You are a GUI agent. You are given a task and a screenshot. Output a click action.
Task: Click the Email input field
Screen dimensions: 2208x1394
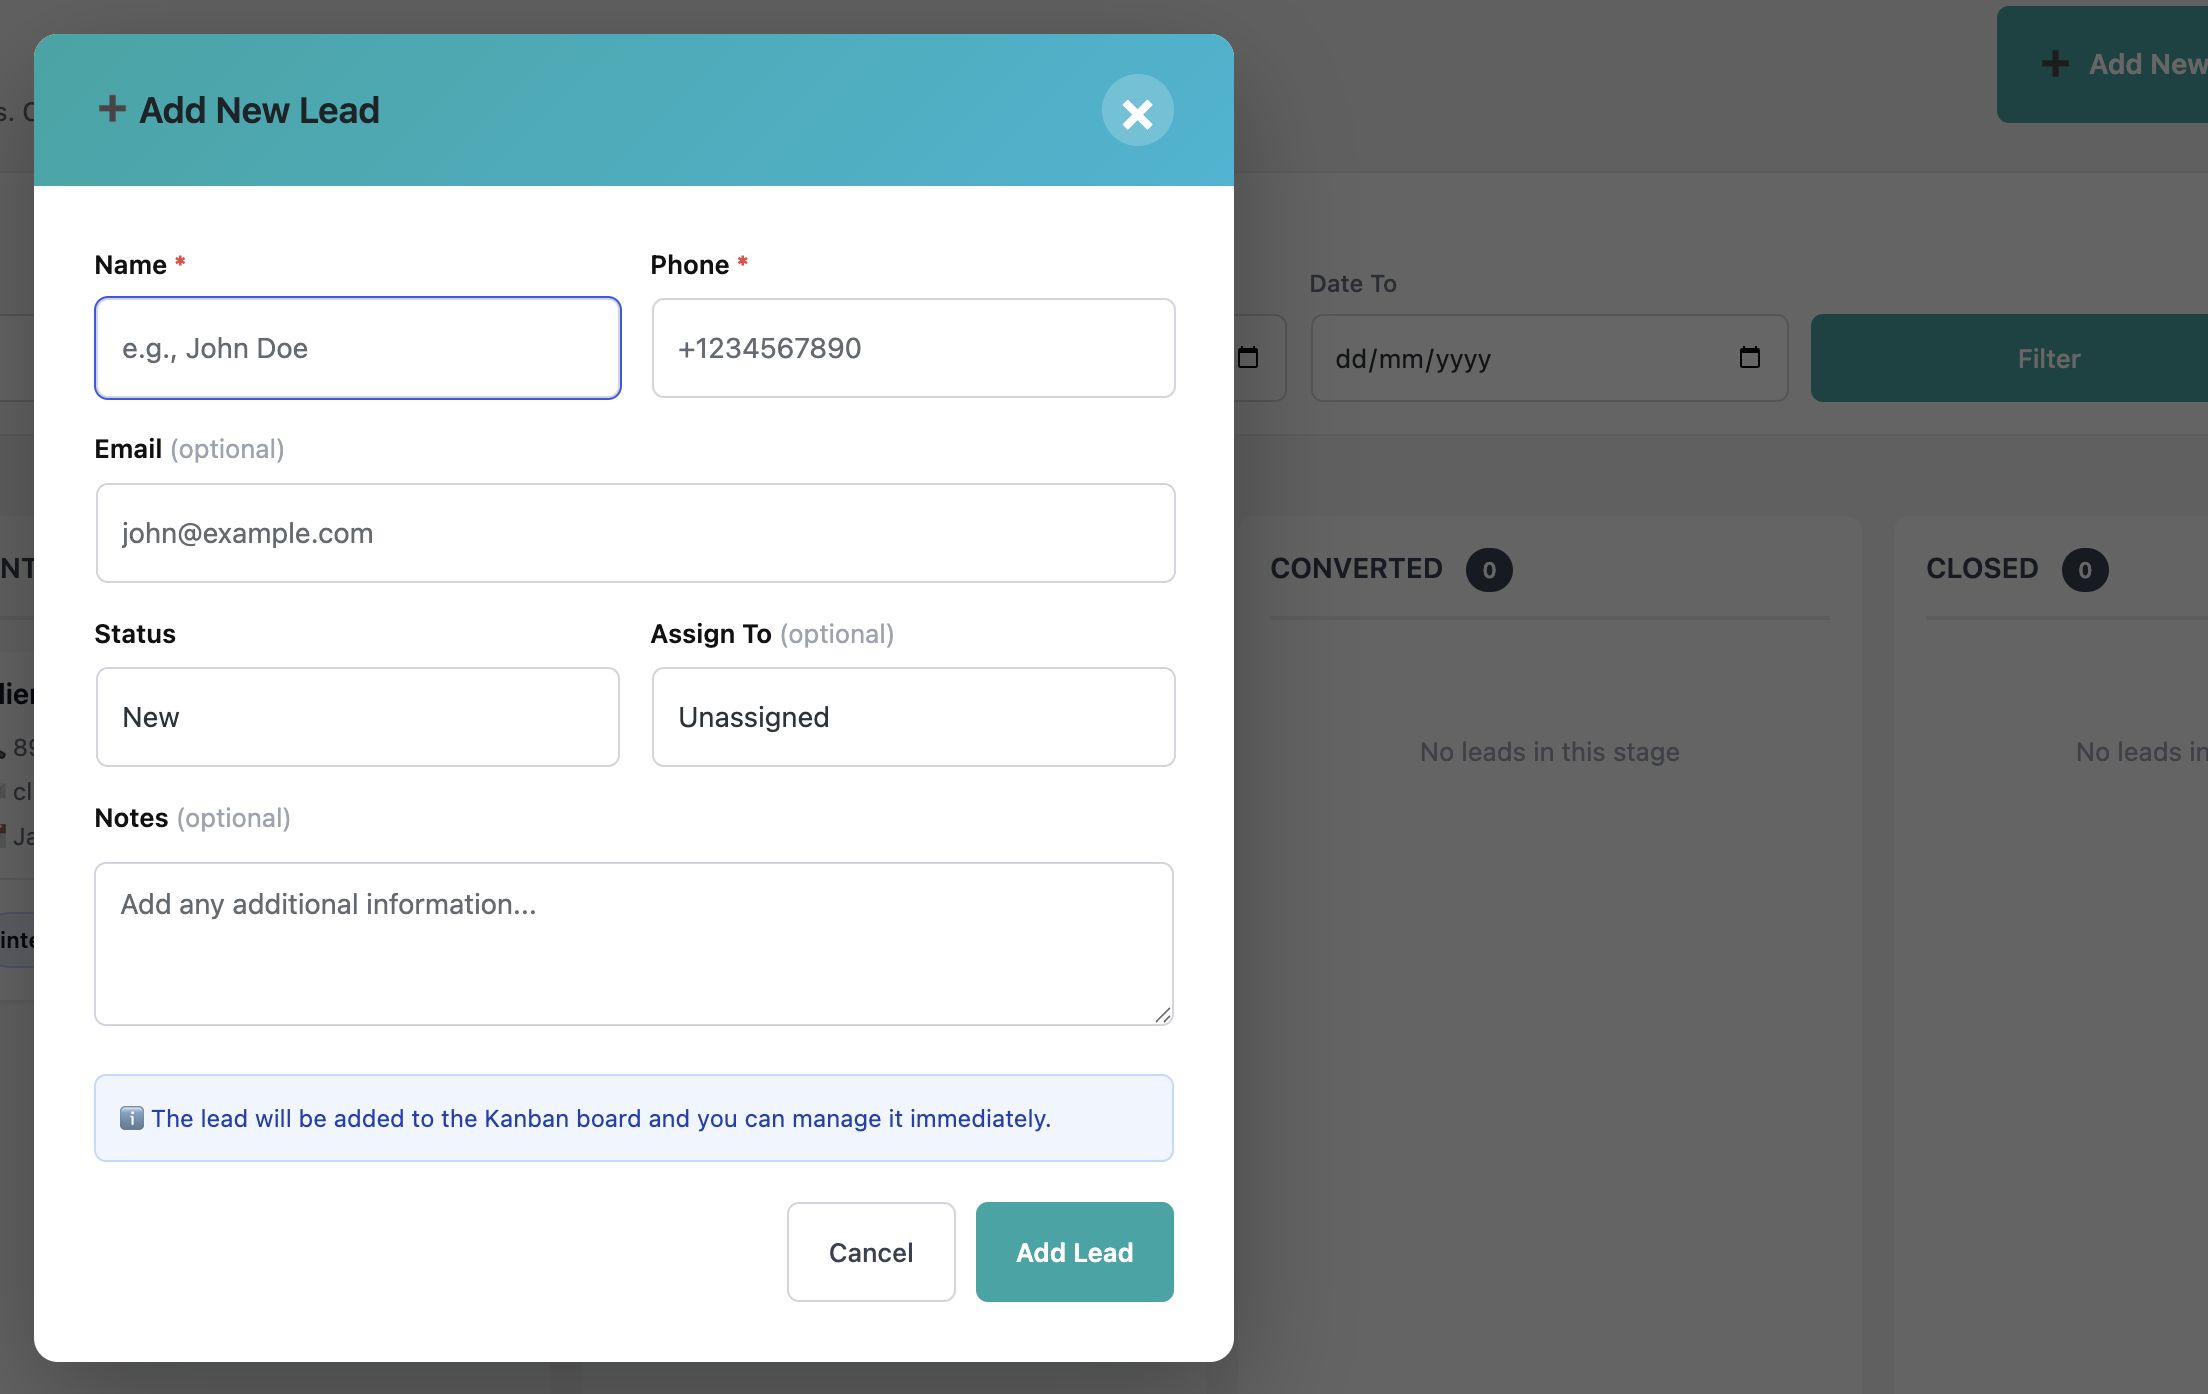point(635,533)
